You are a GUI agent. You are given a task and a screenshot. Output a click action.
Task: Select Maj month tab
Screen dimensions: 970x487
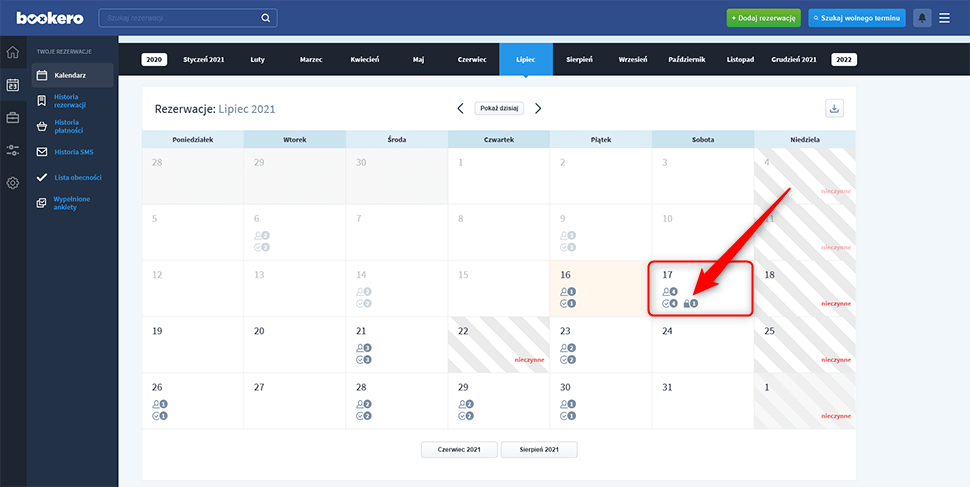419,60
